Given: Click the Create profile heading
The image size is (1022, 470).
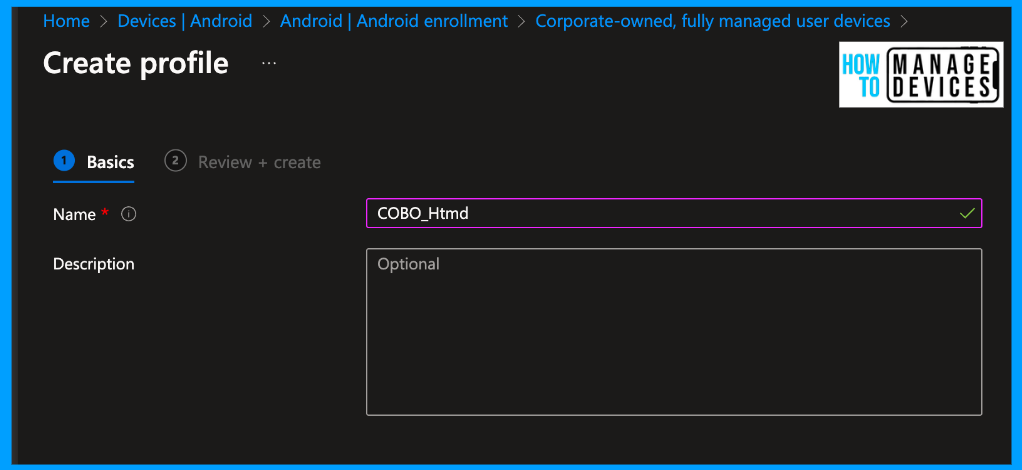Looking at the screenshot, I should point(136,63).
